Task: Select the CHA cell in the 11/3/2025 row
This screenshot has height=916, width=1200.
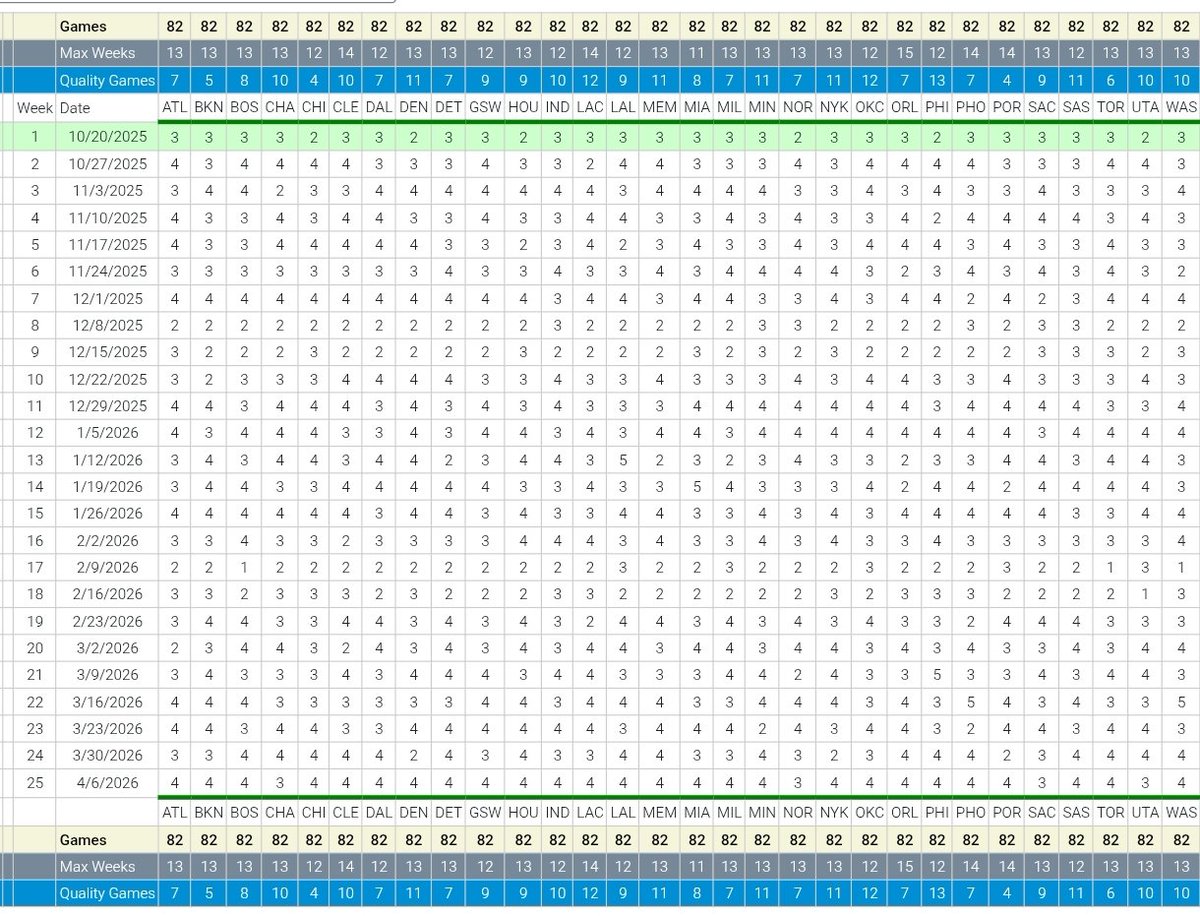Action: 279,191
